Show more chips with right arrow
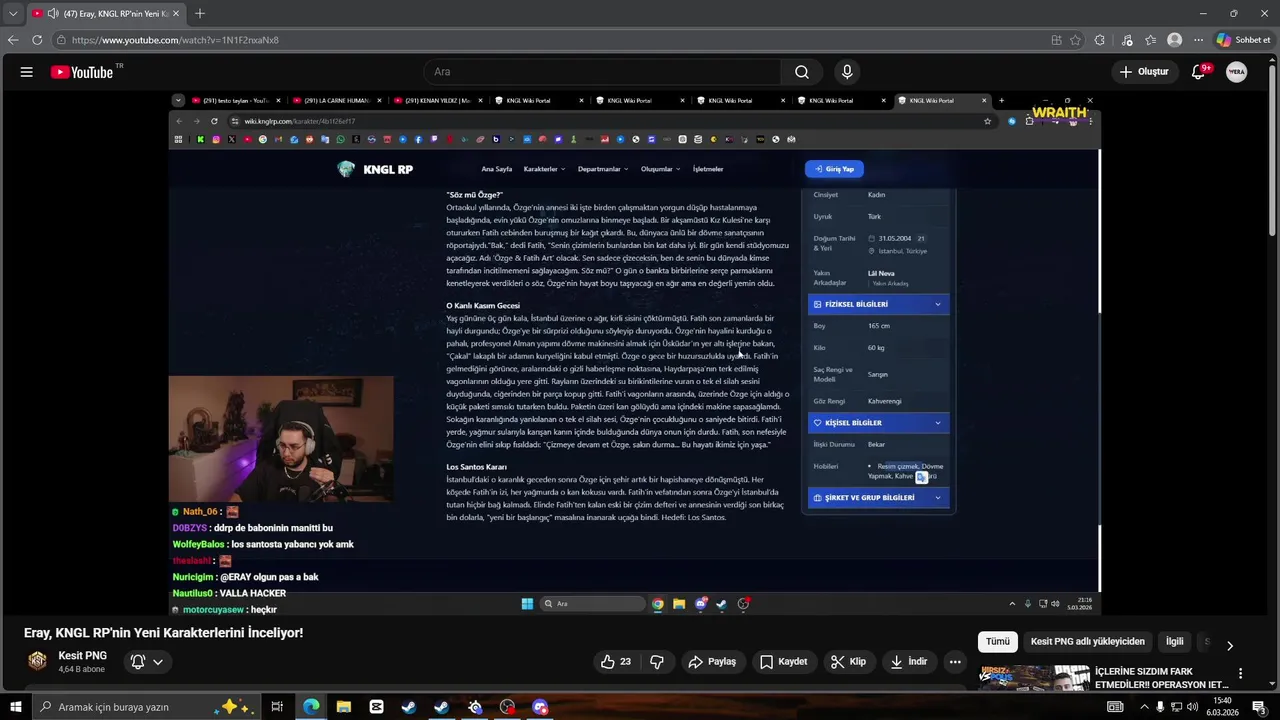 (1230, 645)
